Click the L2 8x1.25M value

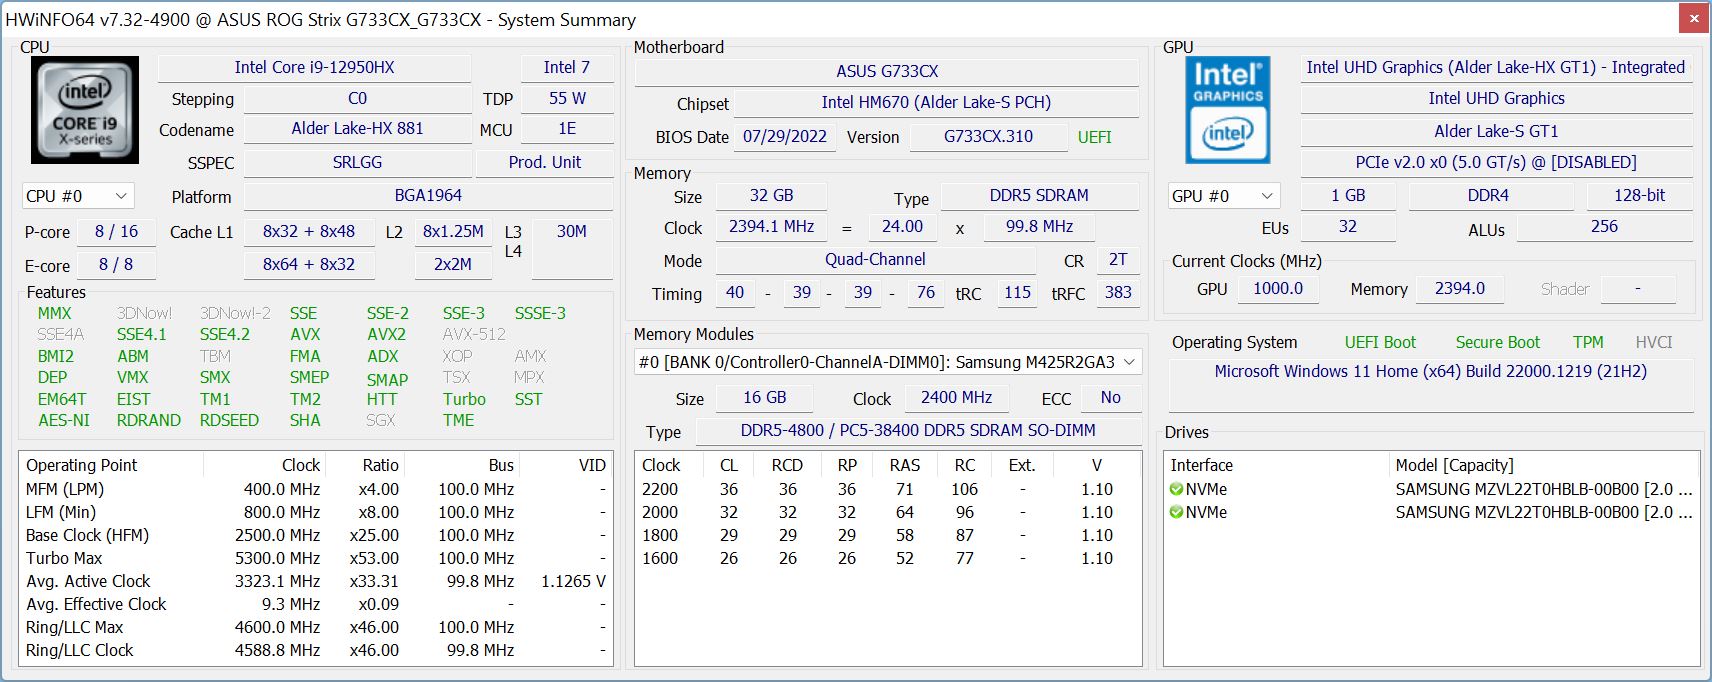(x=453, y=232)
